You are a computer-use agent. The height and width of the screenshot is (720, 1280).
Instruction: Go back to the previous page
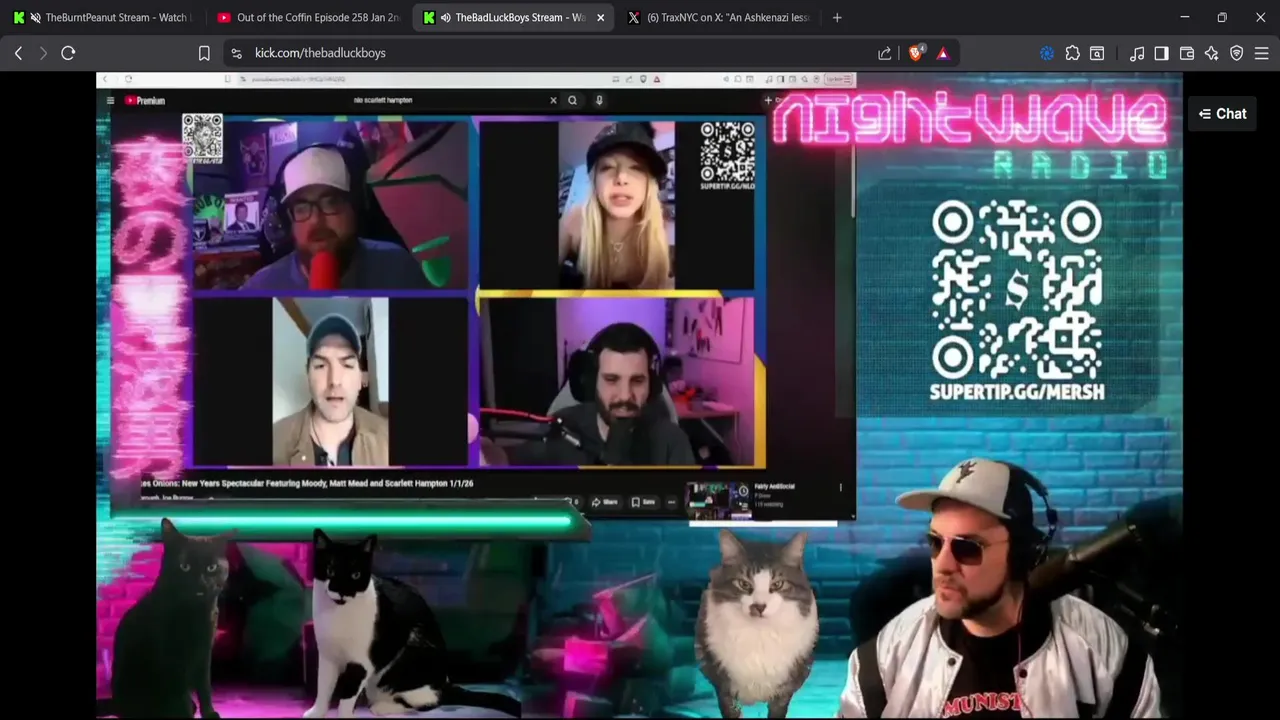coord(18,53)
